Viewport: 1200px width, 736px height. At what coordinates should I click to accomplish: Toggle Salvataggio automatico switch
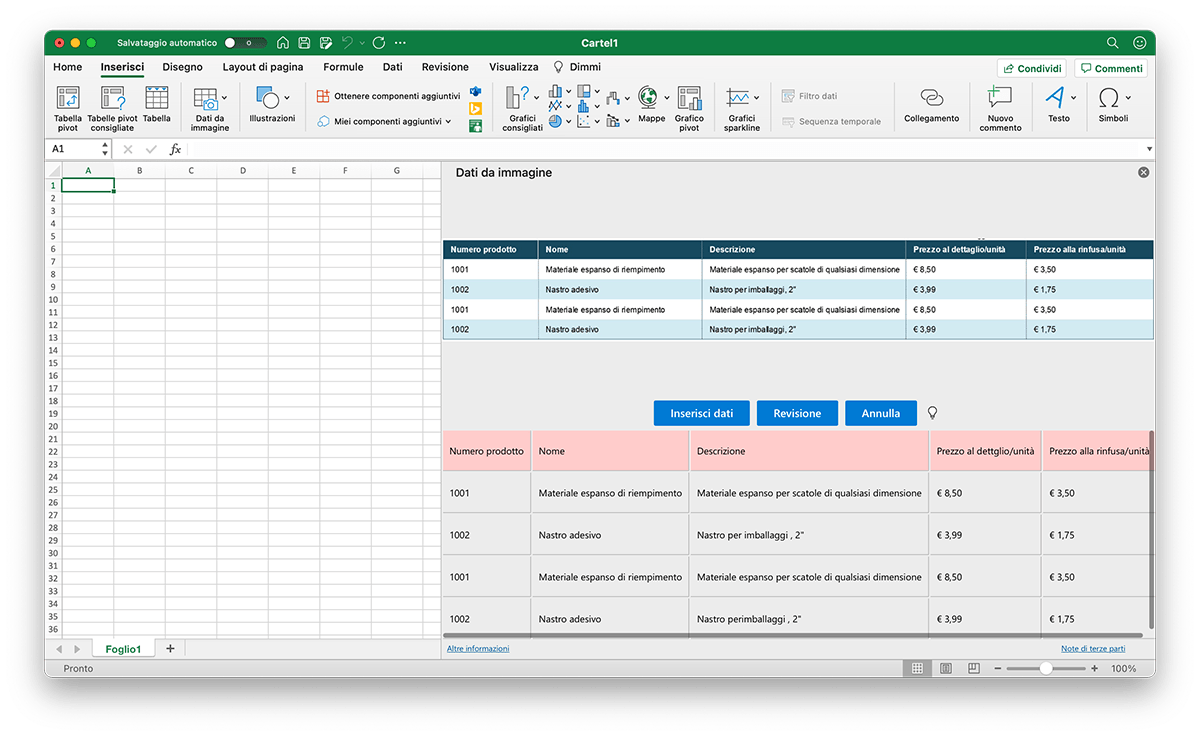click(x=245, y=43)
